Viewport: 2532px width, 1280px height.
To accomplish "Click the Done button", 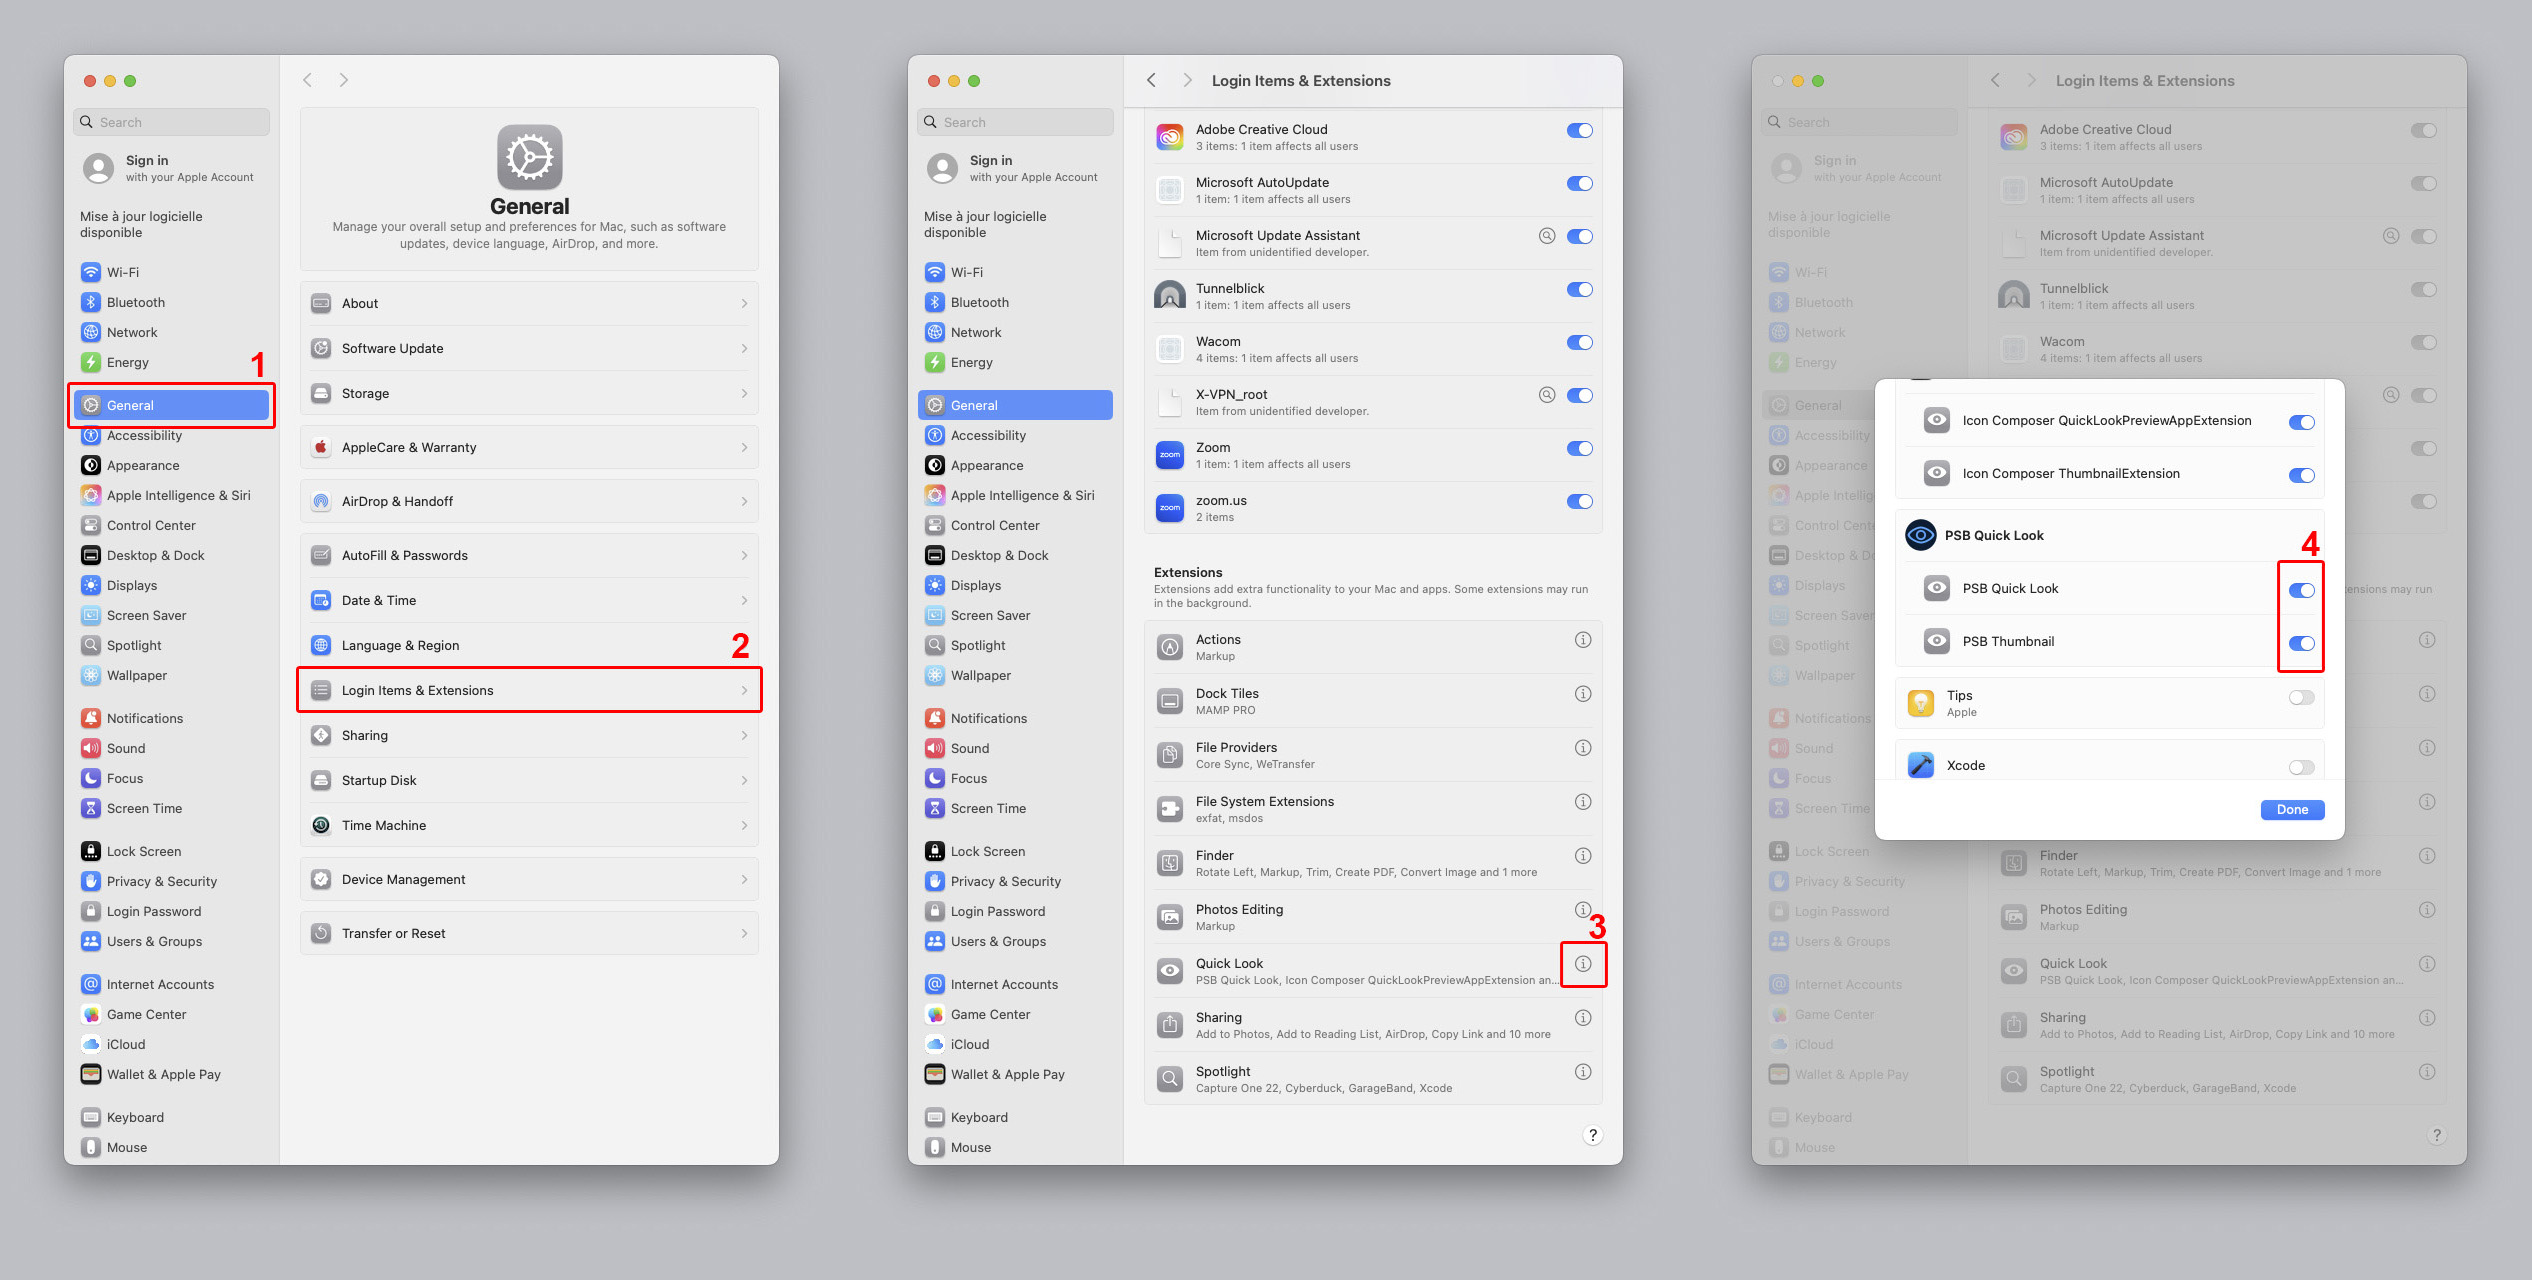I will pos(2291,810).
